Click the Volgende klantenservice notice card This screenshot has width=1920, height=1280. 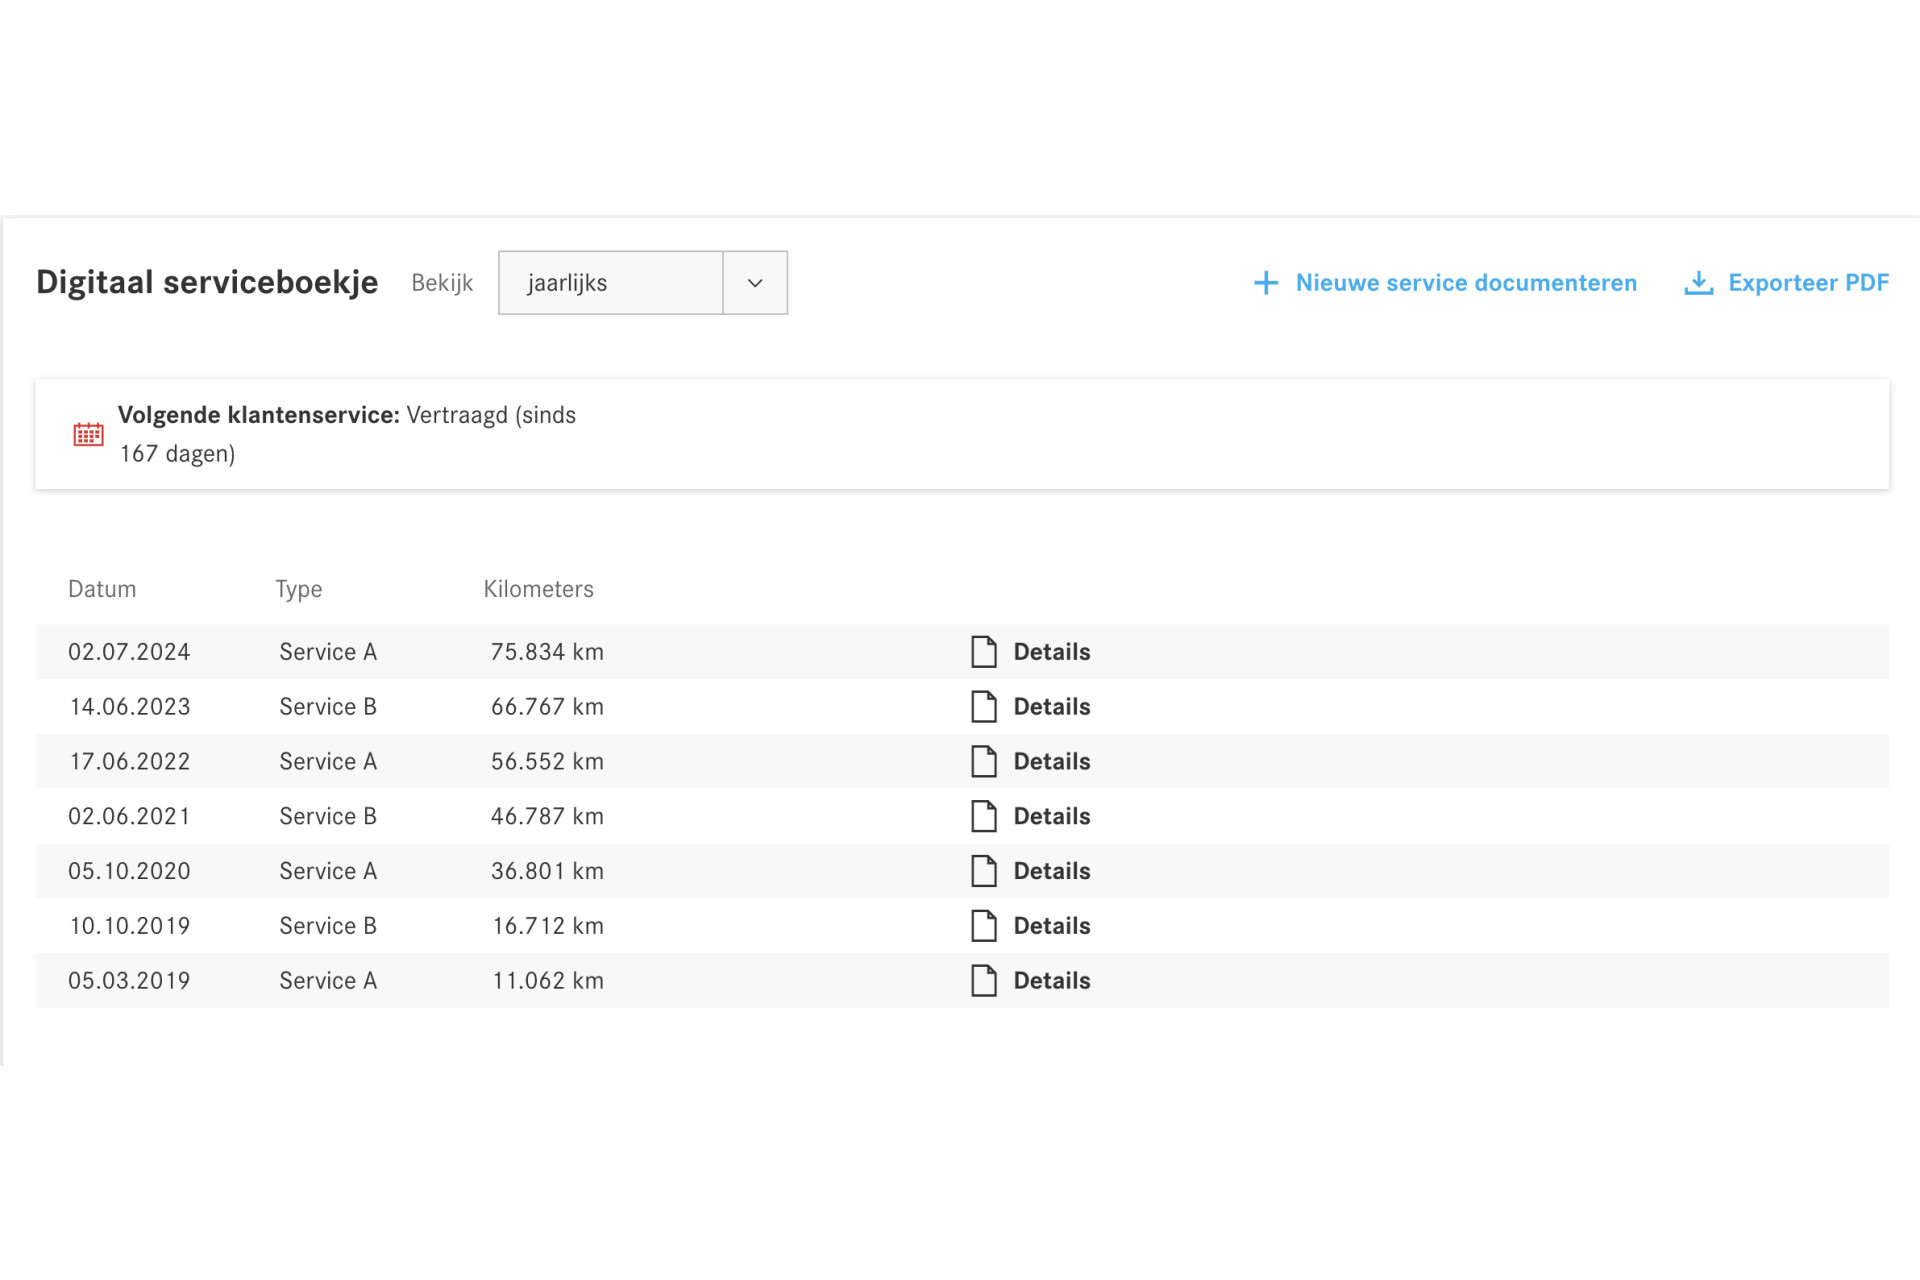pos(962,434)
